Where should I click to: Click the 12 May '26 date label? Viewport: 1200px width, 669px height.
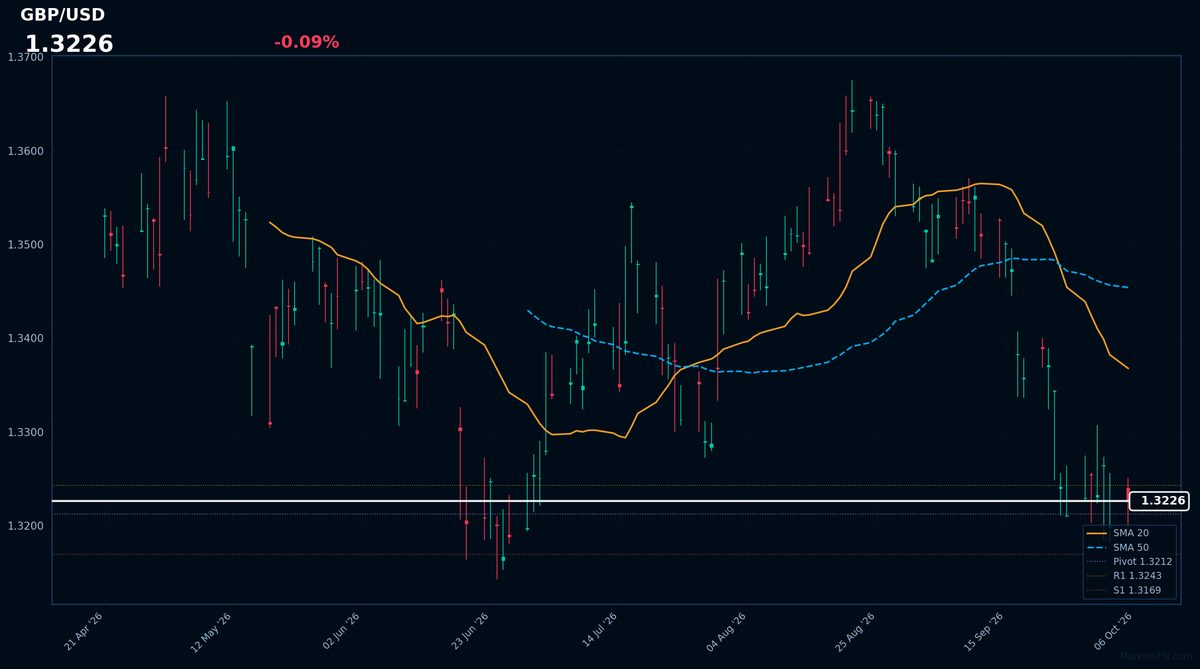point(212,632)
